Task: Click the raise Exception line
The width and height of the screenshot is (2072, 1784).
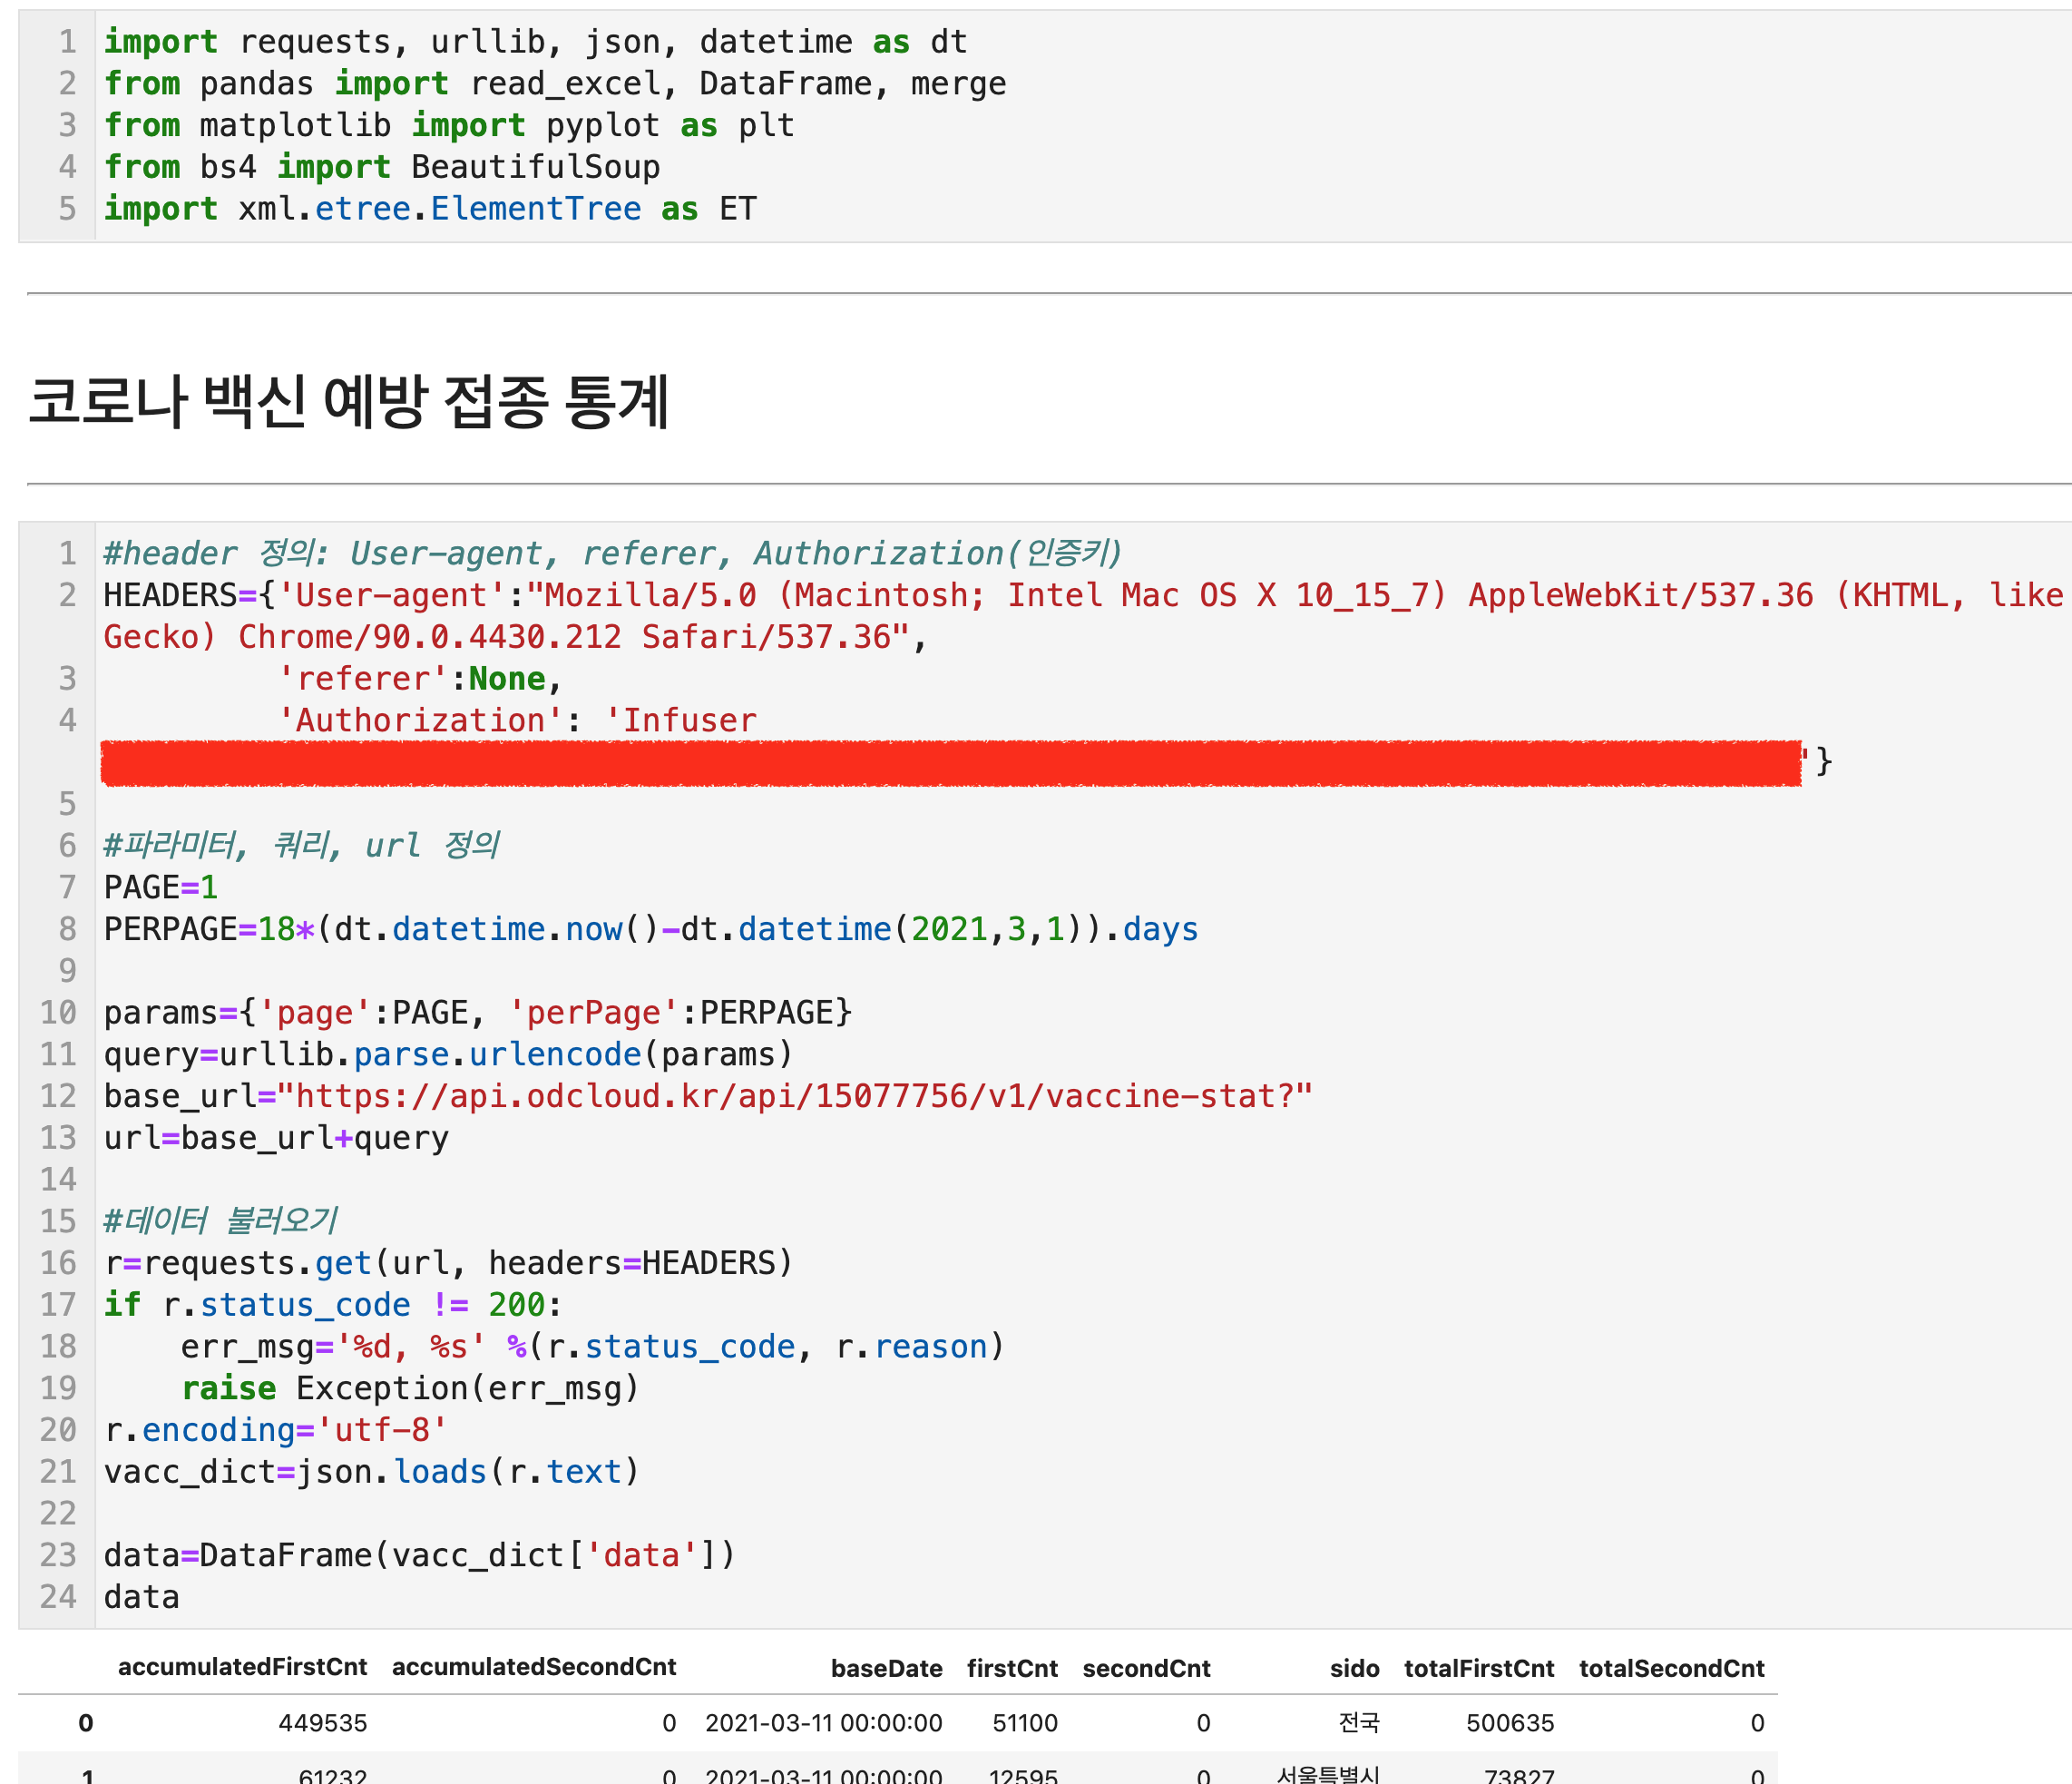Action: pyautogui.click(x=410, y=1388)
